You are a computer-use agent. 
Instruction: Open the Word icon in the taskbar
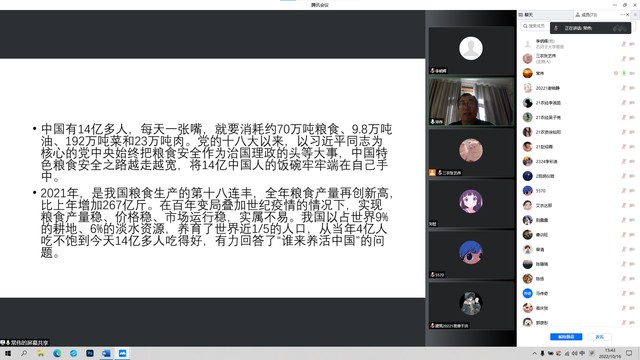(x=106, y=353)
